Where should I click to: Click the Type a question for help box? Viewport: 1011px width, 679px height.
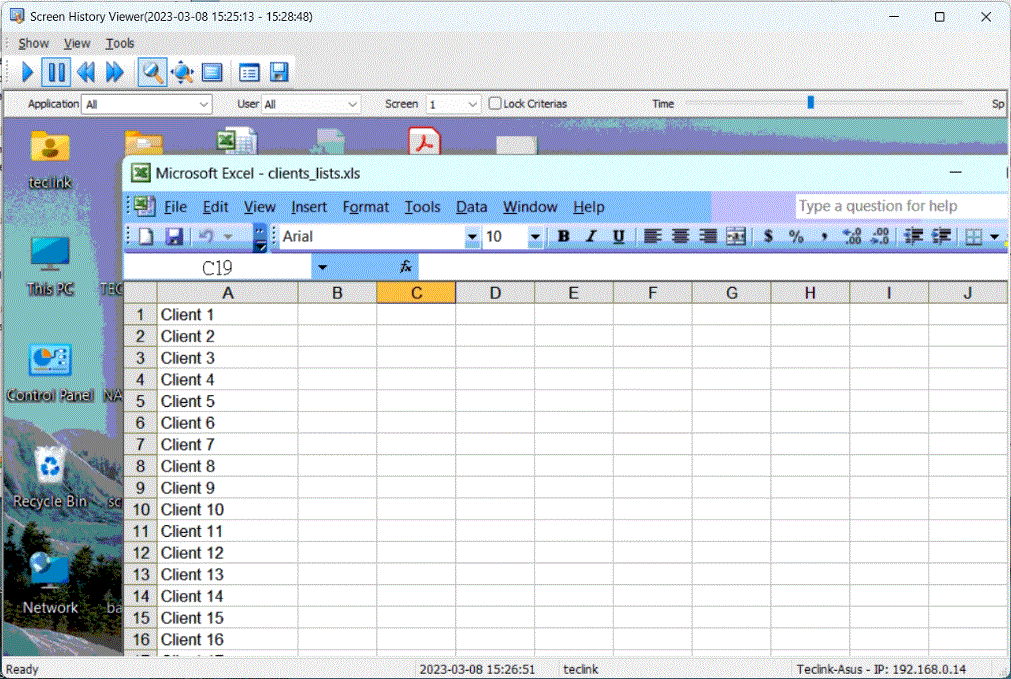tap(901, 206)
